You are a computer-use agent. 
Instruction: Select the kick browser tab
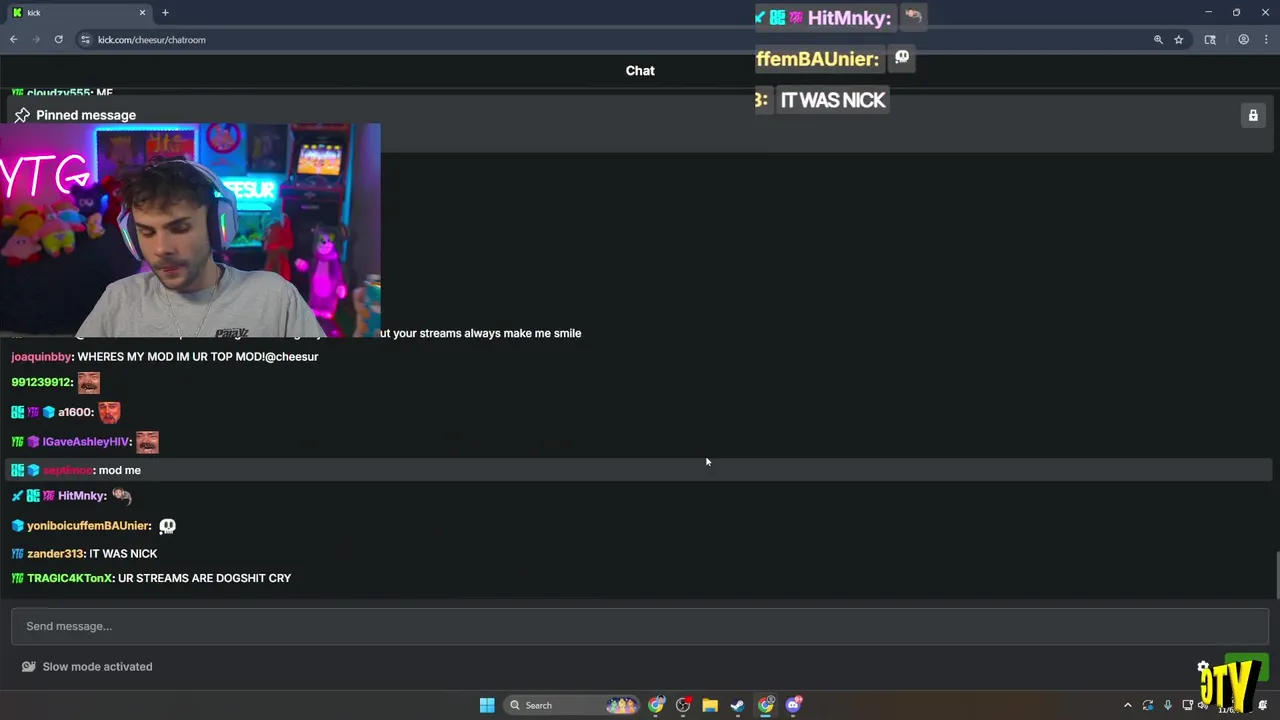(x=78, y=12)
